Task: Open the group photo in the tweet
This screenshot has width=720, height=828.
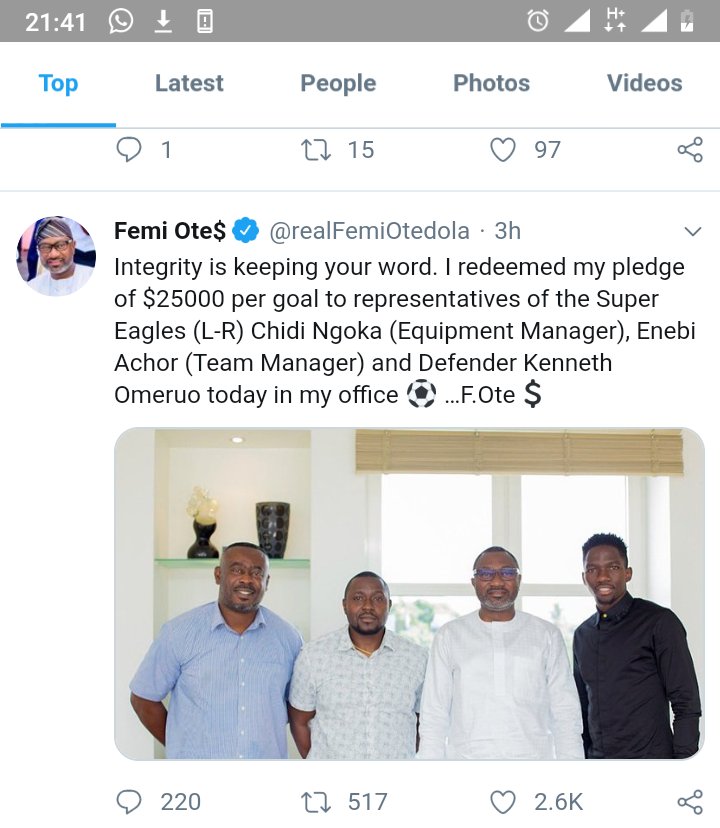Action: click(x=409, y=593)
